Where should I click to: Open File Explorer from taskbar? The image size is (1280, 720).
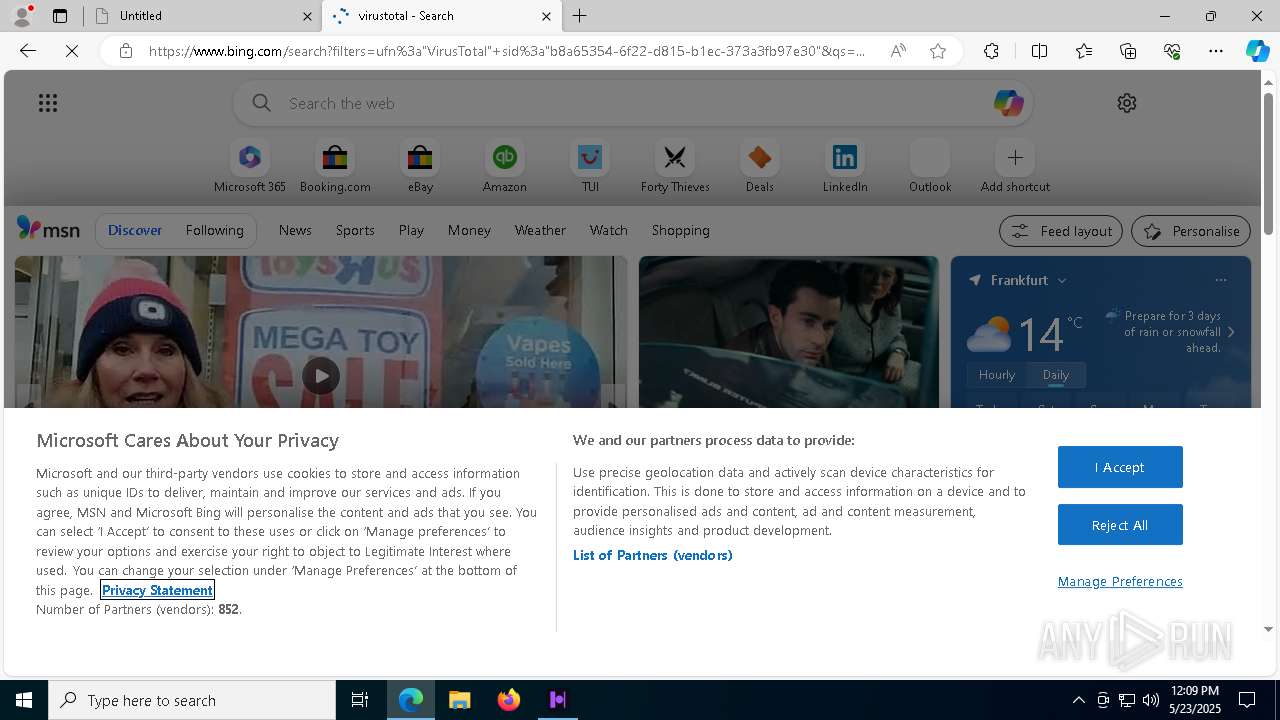point(460,700)
